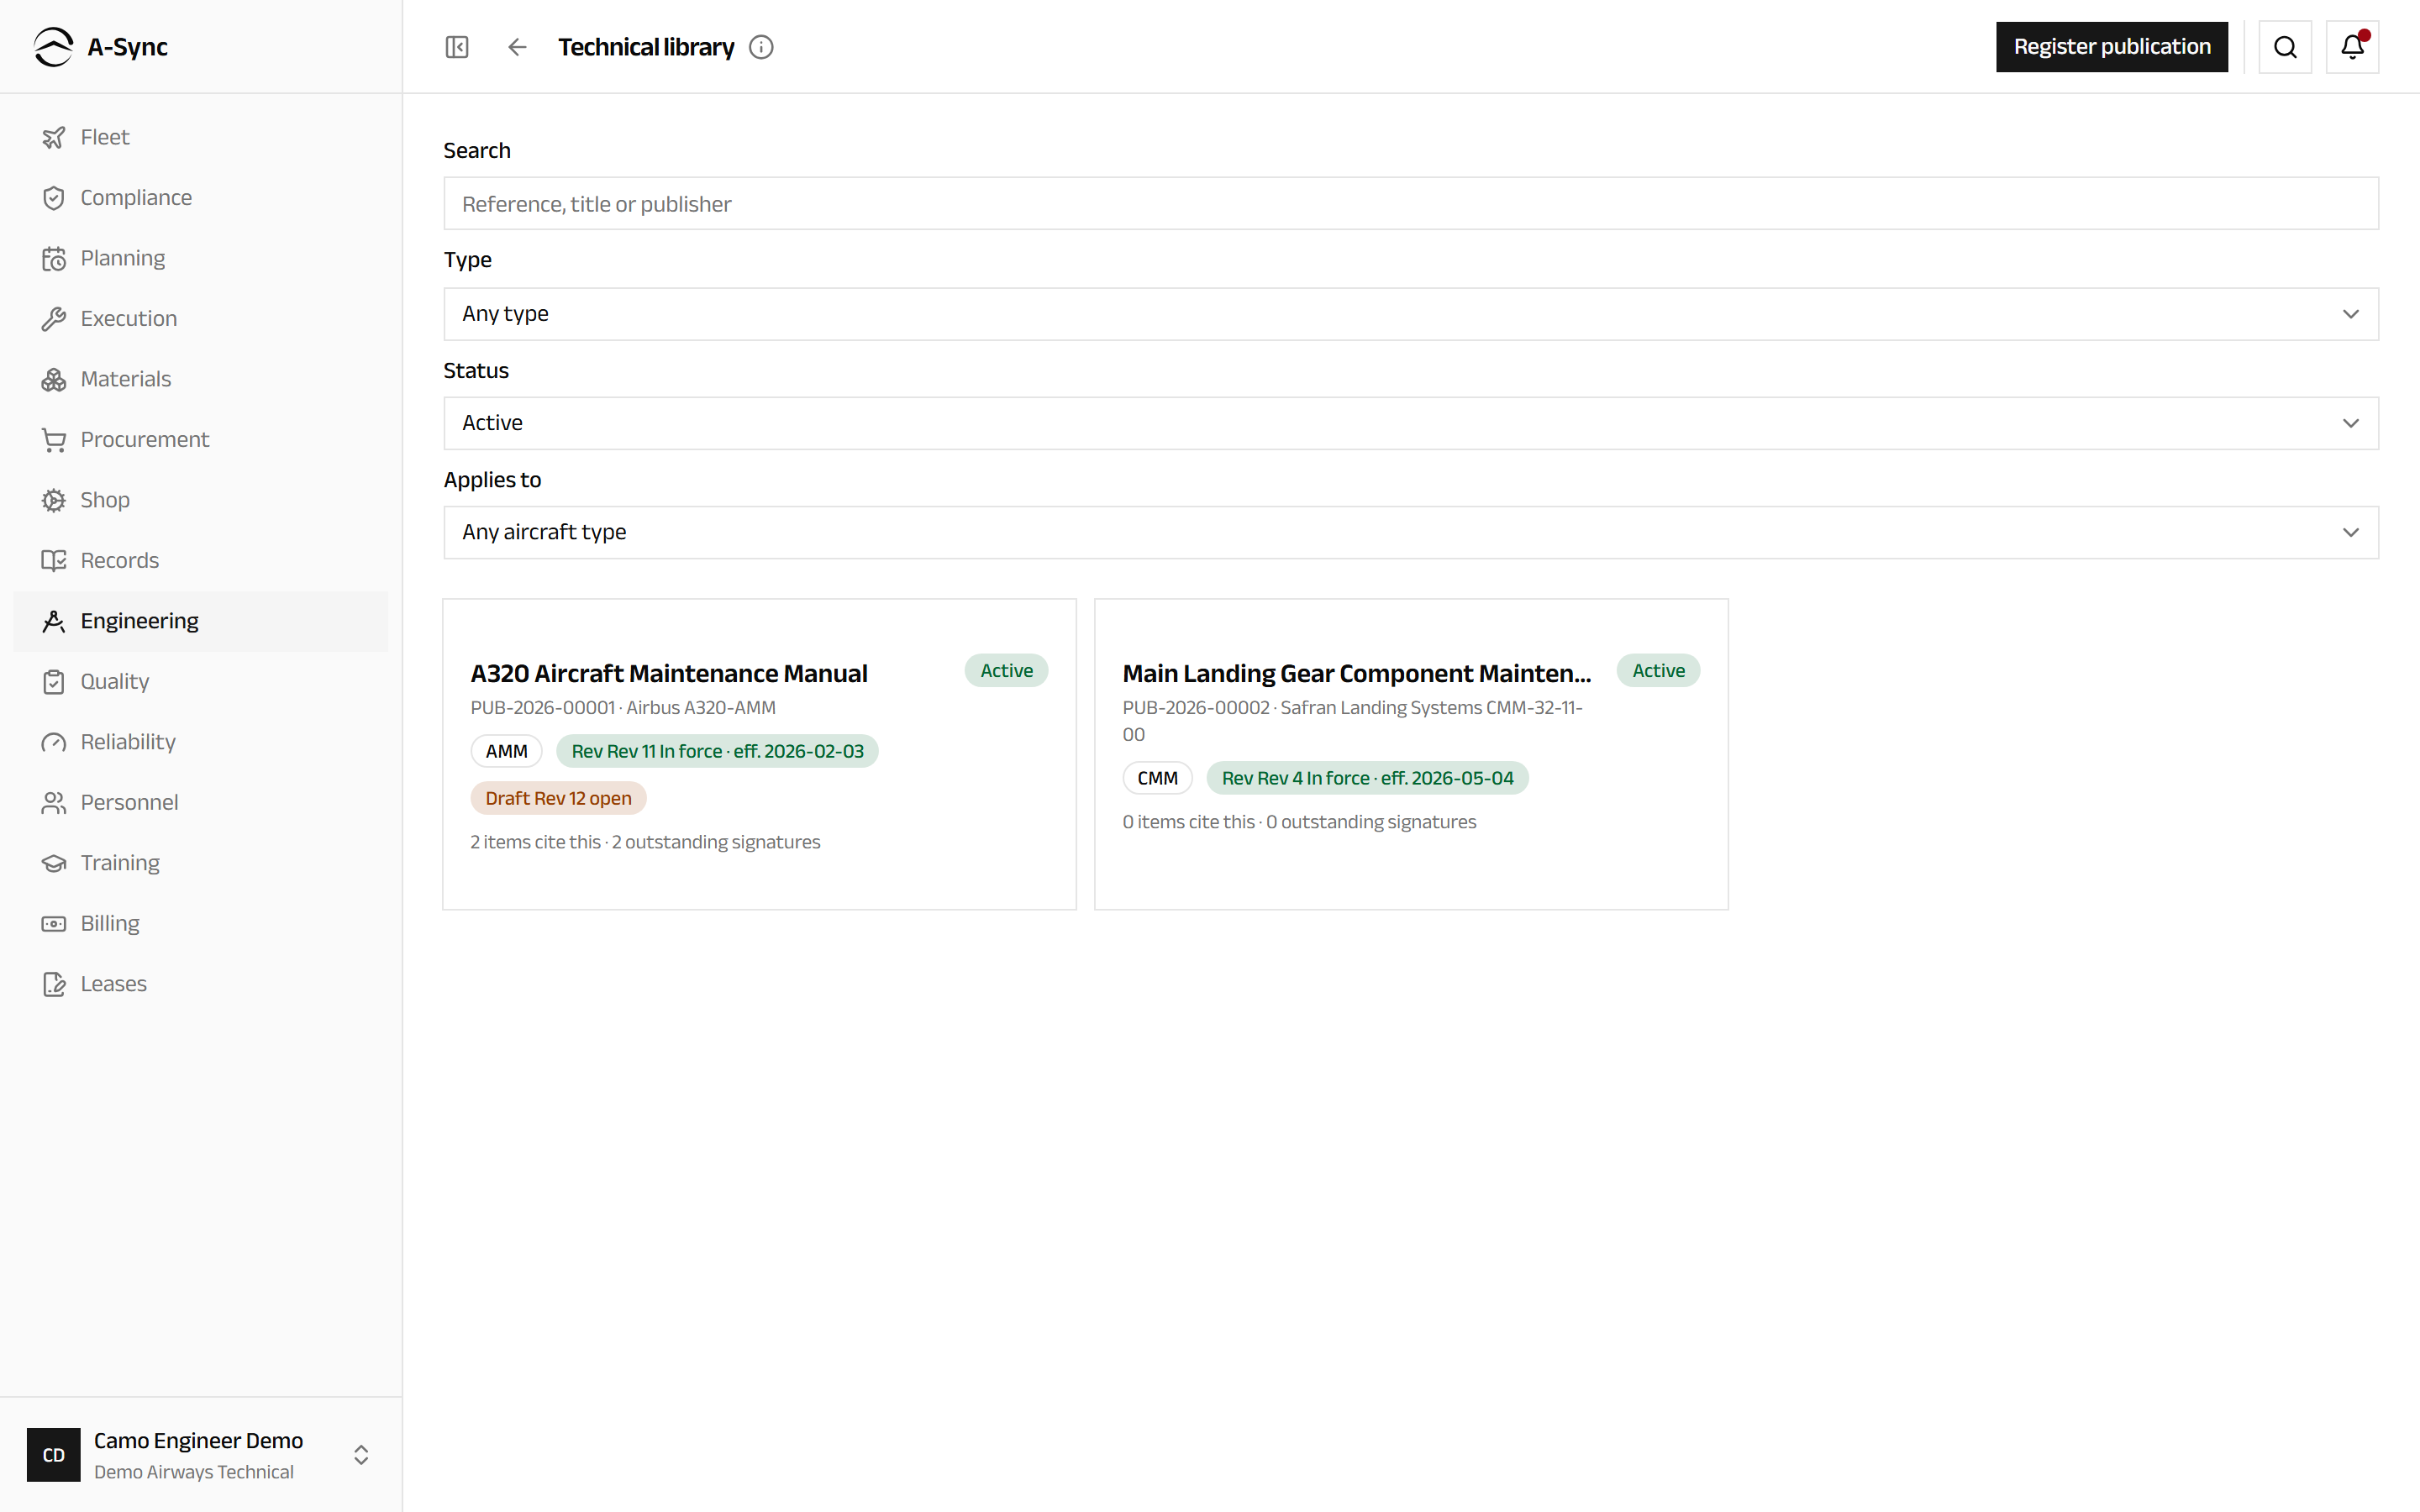The image size is (2420, 1512).
Task: Click the Compliance shield icon
Action: coord(54,198)
